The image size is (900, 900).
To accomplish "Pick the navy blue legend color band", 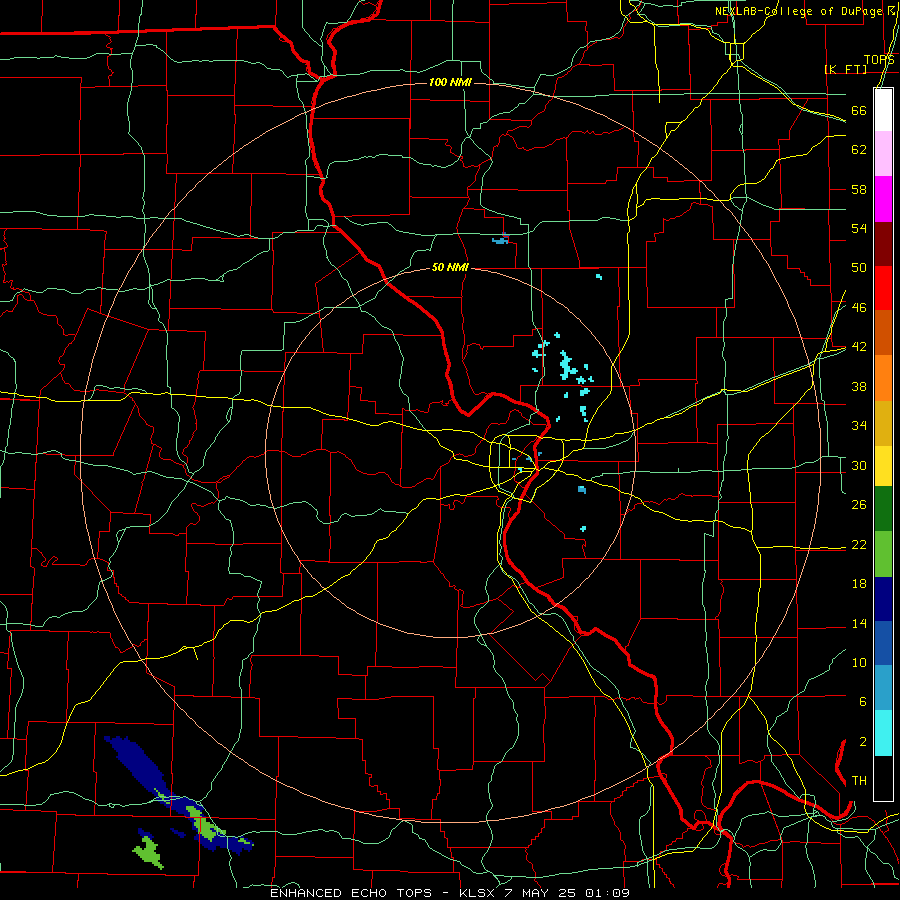I will [x=883, y=599].
